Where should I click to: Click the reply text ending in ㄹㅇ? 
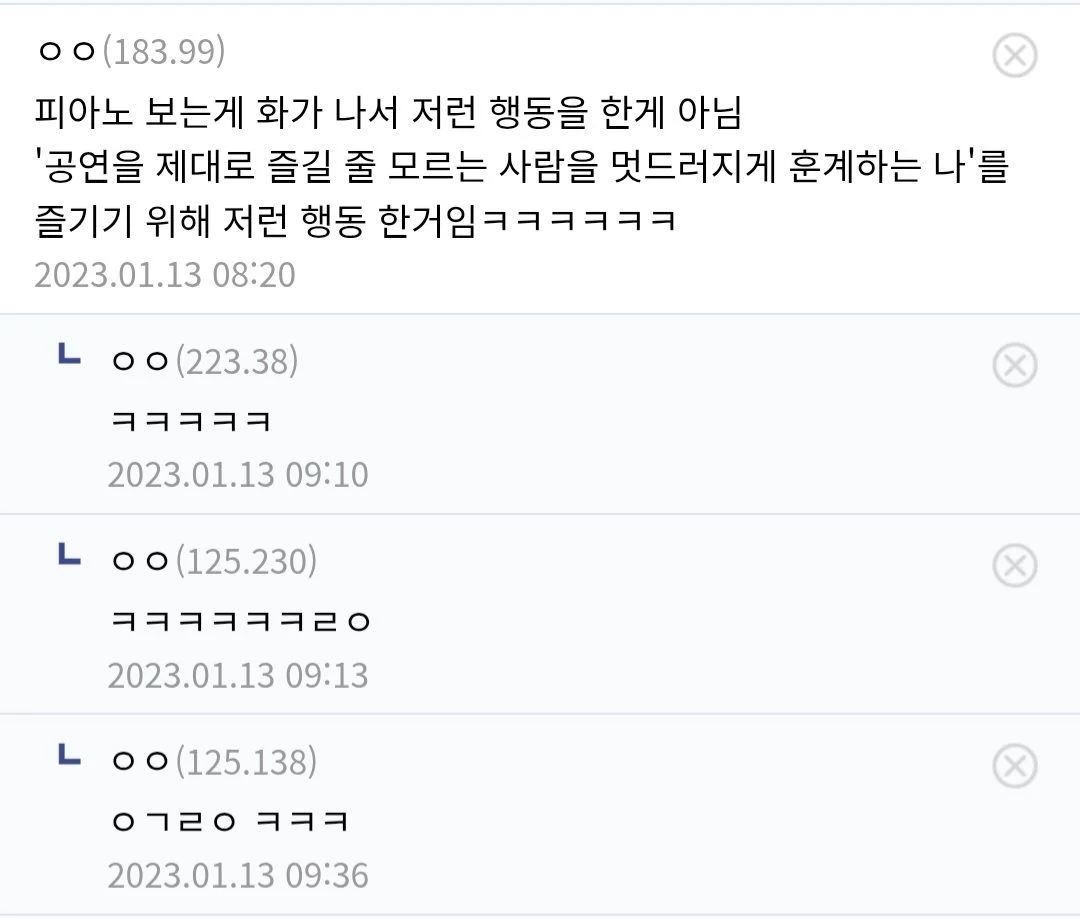tap(240, 621)
